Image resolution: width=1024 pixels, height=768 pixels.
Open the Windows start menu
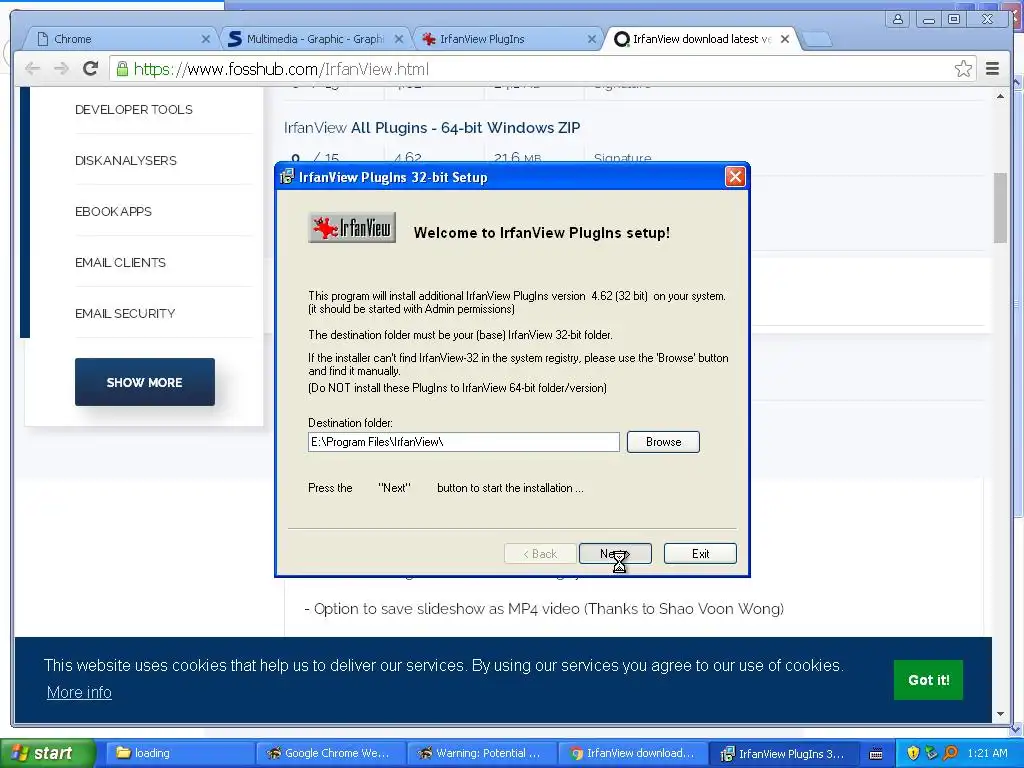pyautogui.click(x=48, y=753)
